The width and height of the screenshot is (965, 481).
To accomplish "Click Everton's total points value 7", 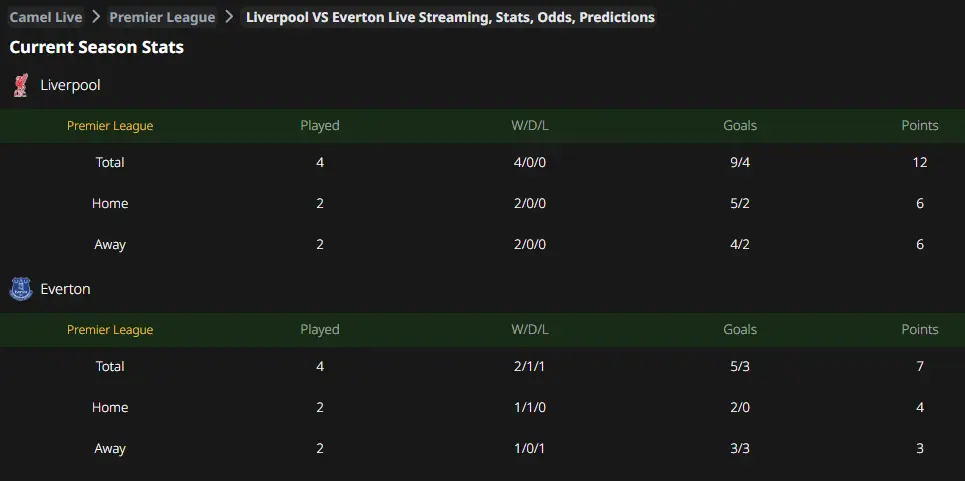I will [920, 366].
